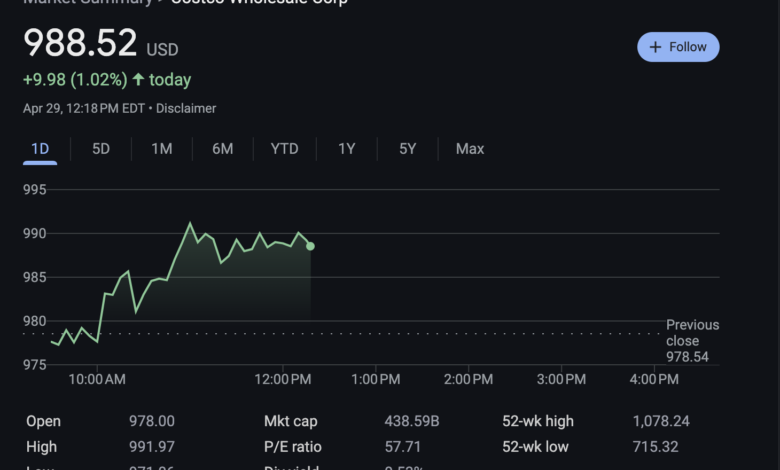Click the 52-wk high value 1,078.24

point(661,421)
